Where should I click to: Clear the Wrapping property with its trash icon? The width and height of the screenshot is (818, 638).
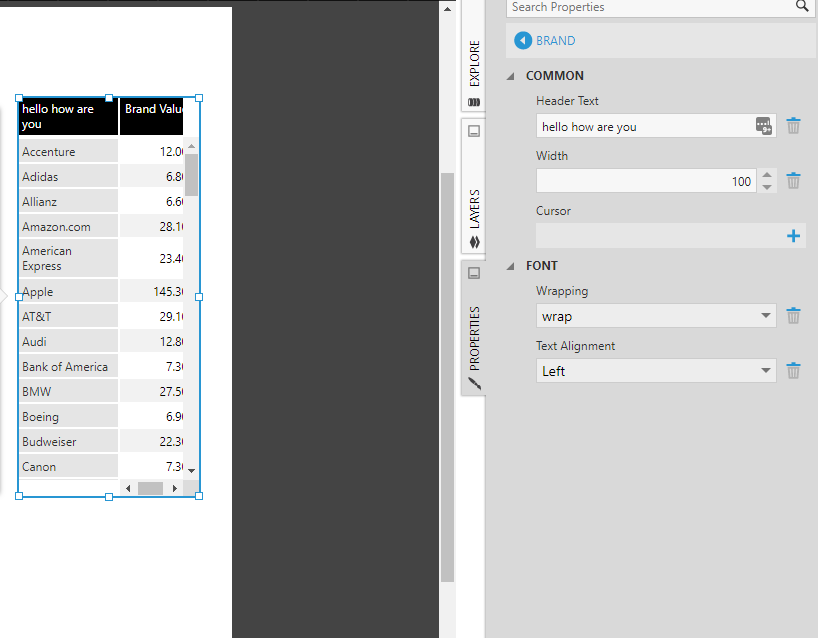(x=793, y=316)
